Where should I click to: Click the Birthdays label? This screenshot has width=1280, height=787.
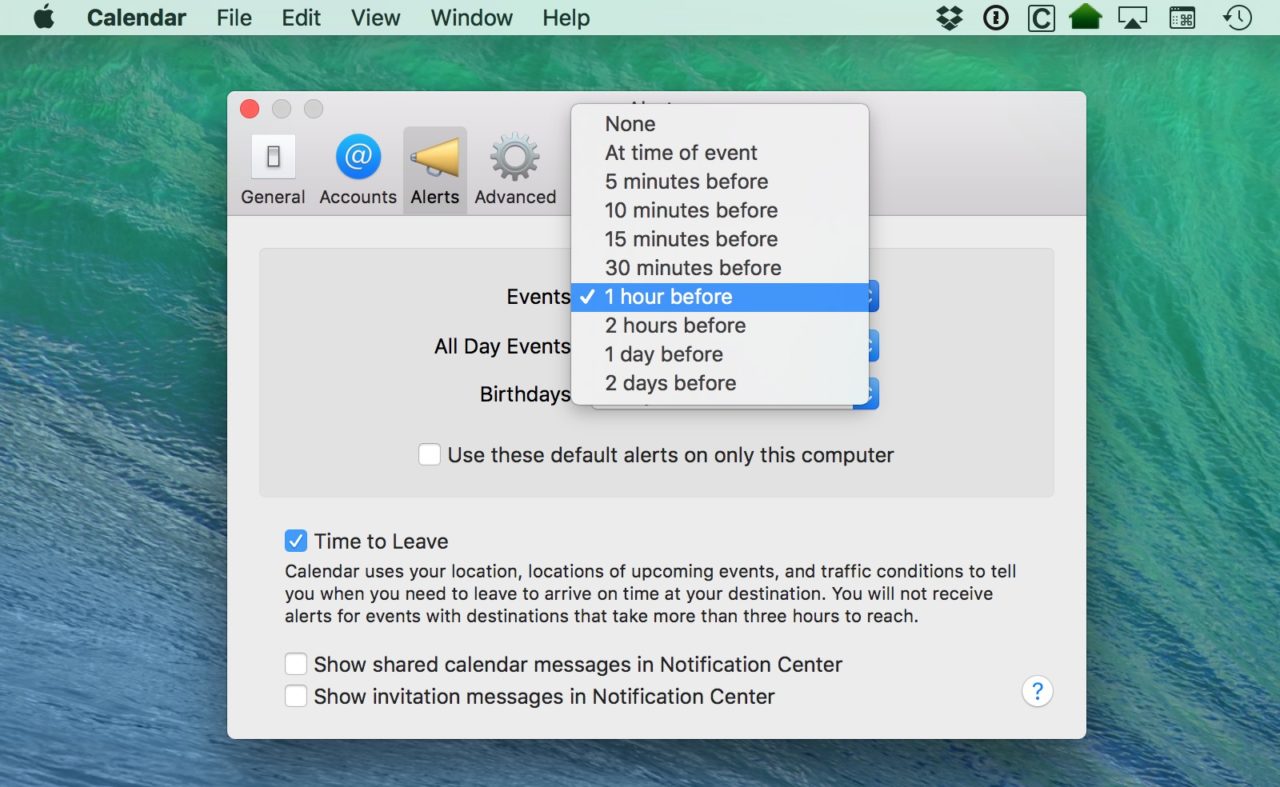click(525, 394)
